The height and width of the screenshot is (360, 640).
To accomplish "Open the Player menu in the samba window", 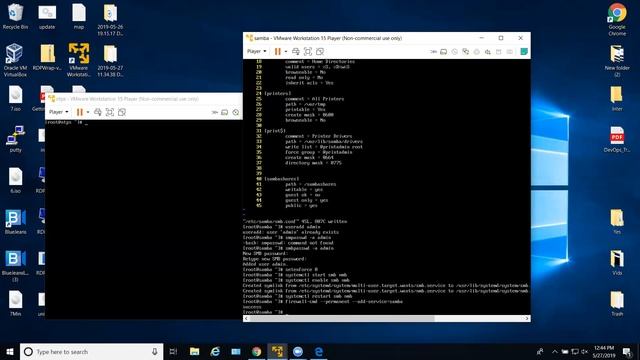I will tap(256, 51).
